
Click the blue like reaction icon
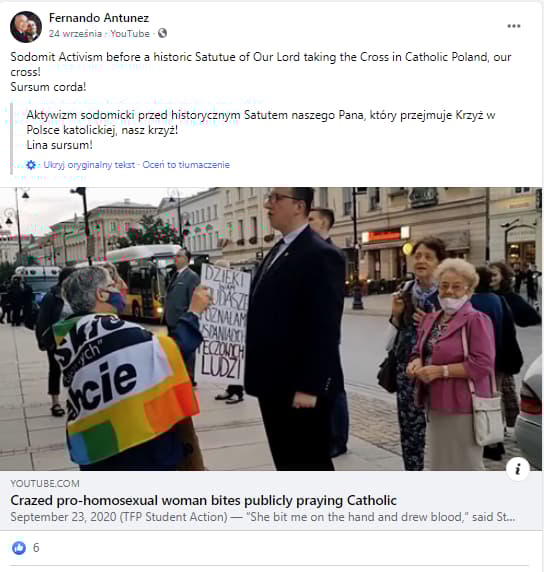19,548
